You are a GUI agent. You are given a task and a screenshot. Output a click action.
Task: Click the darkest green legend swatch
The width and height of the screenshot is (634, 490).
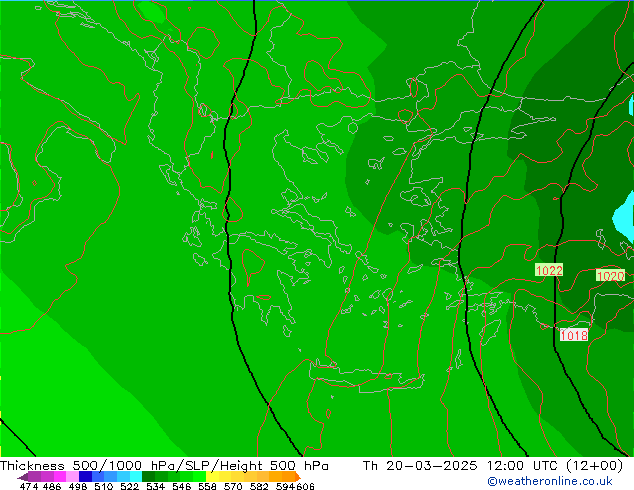[x=148, y=477]
